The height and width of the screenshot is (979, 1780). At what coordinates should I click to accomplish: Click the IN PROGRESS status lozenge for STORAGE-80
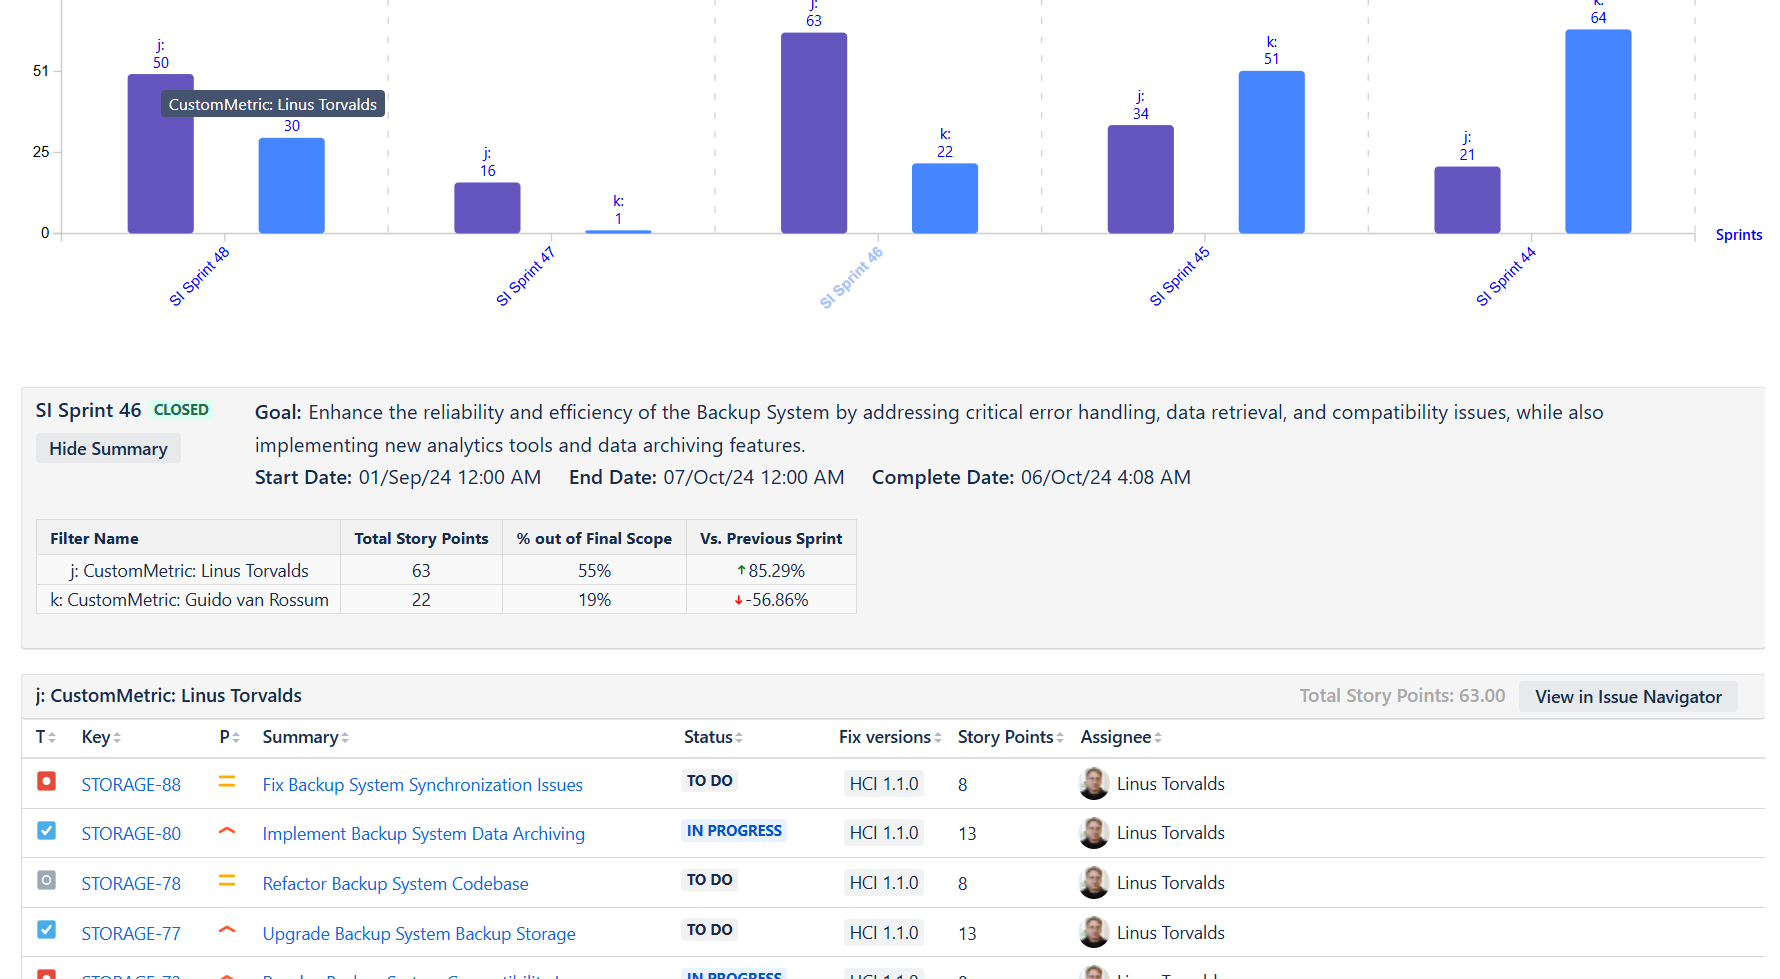pyautogui.click(x=733, y=830)
